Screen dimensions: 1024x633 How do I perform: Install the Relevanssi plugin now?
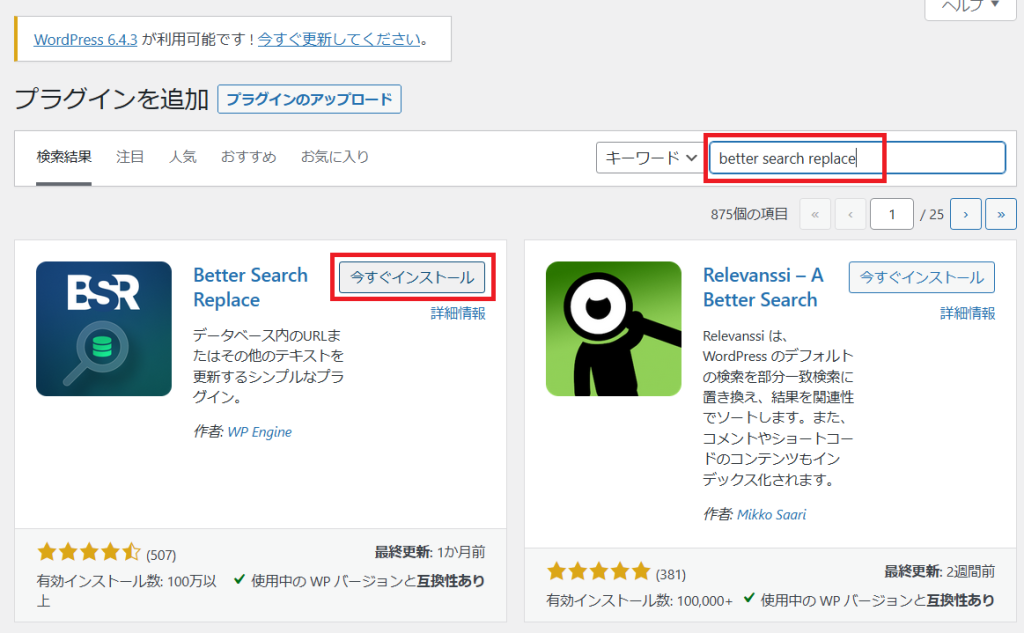921,278
